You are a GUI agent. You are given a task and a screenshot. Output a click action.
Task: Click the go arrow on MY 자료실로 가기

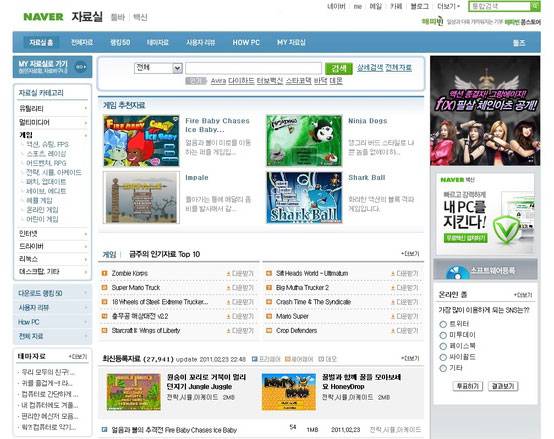pyautogui.click(x=81, y=67)
